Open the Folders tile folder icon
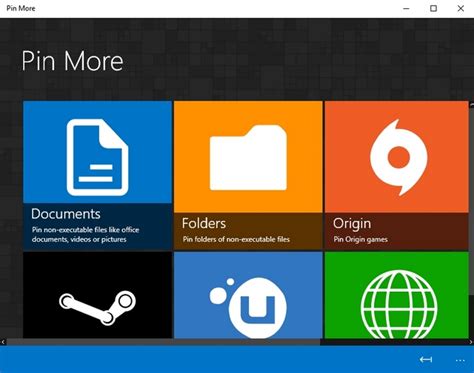The width and height of the screenshot is (474, 373). pyautogui.click(x=248, y=157)
